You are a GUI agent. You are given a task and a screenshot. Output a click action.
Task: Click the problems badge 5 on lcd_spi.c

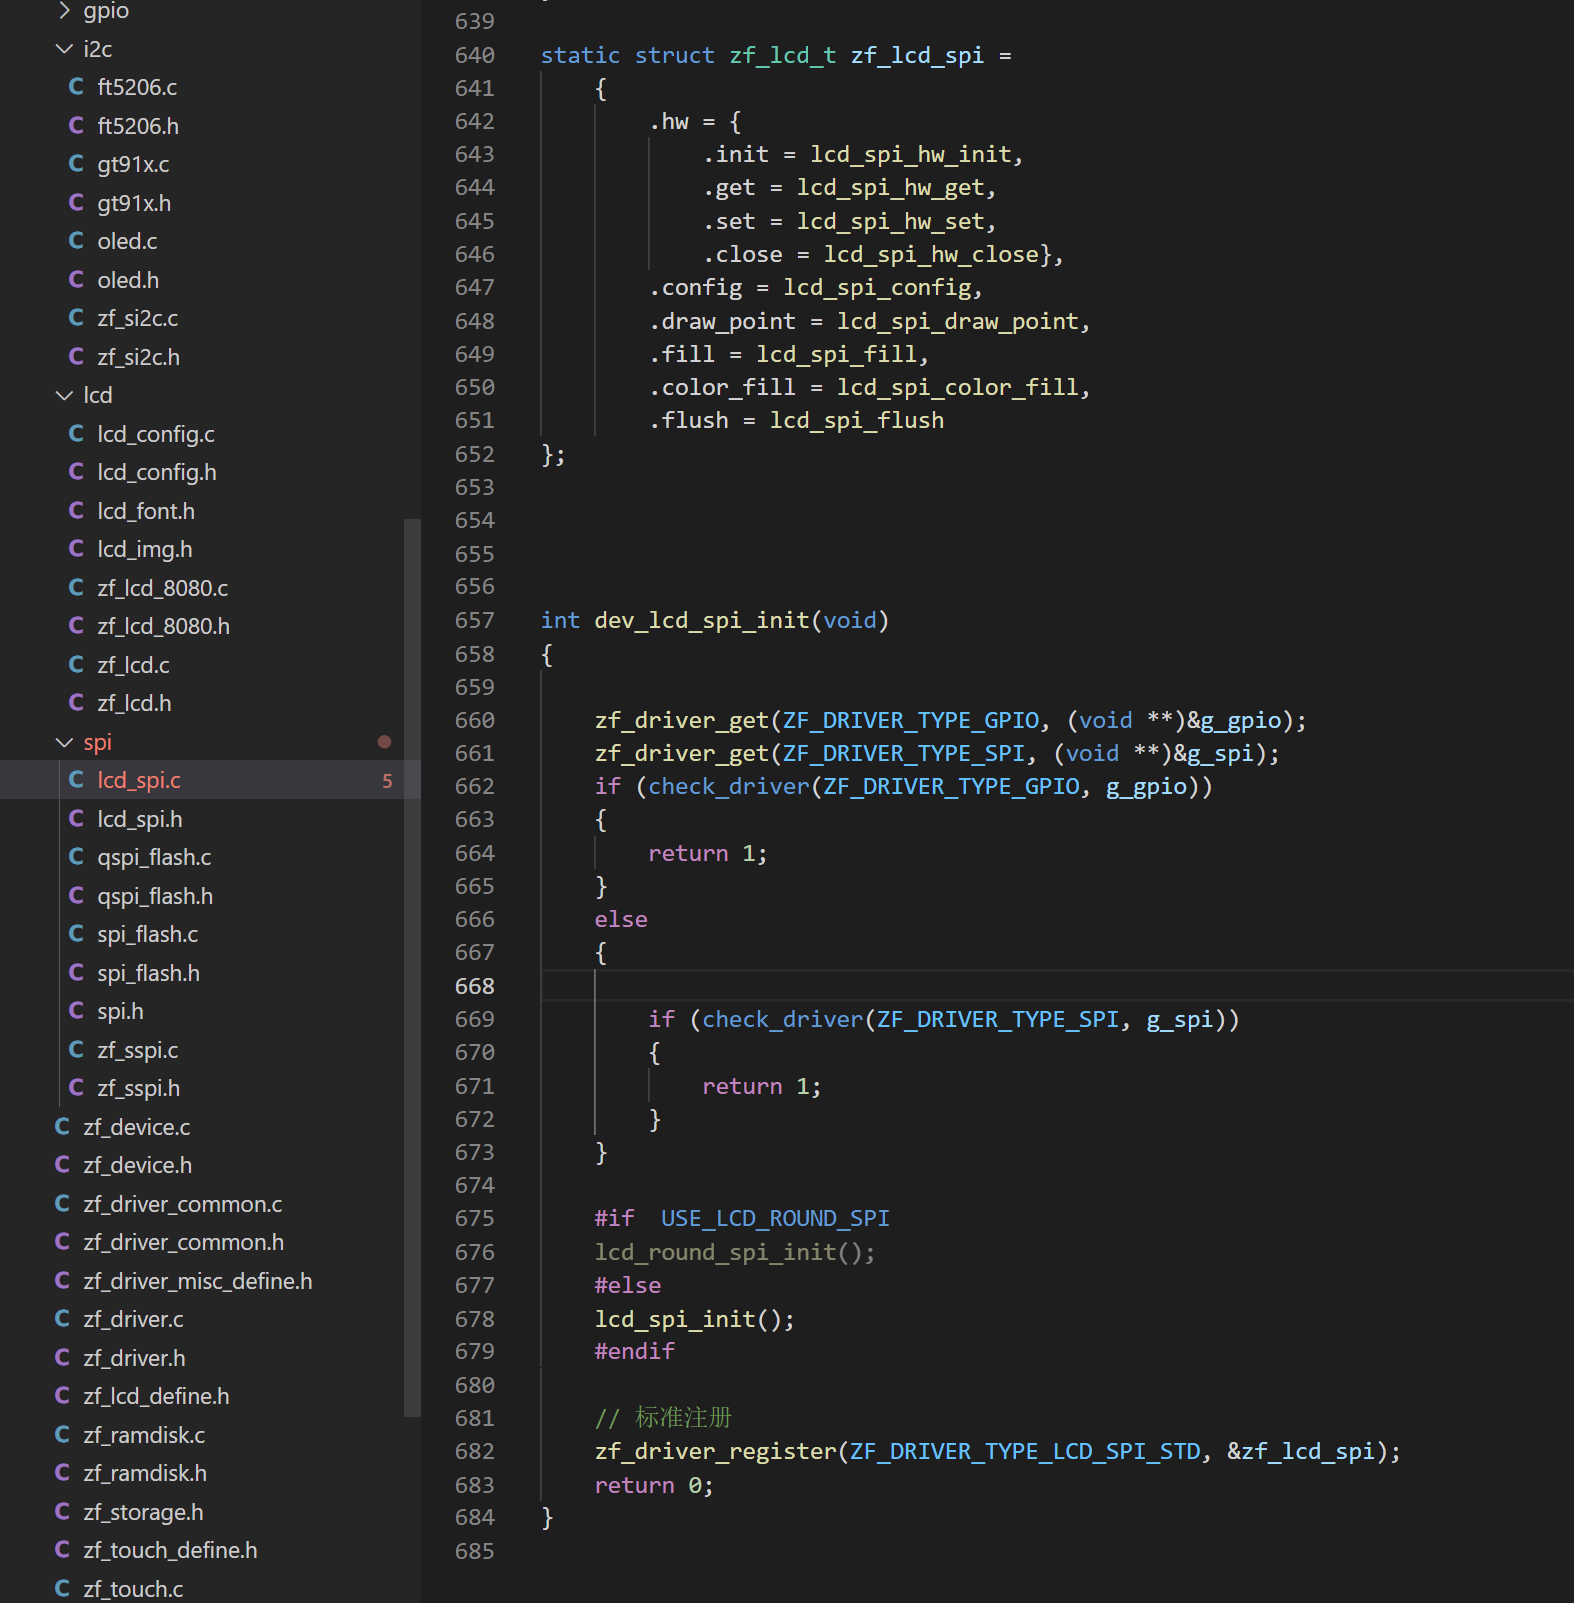(x=387, y=781)
